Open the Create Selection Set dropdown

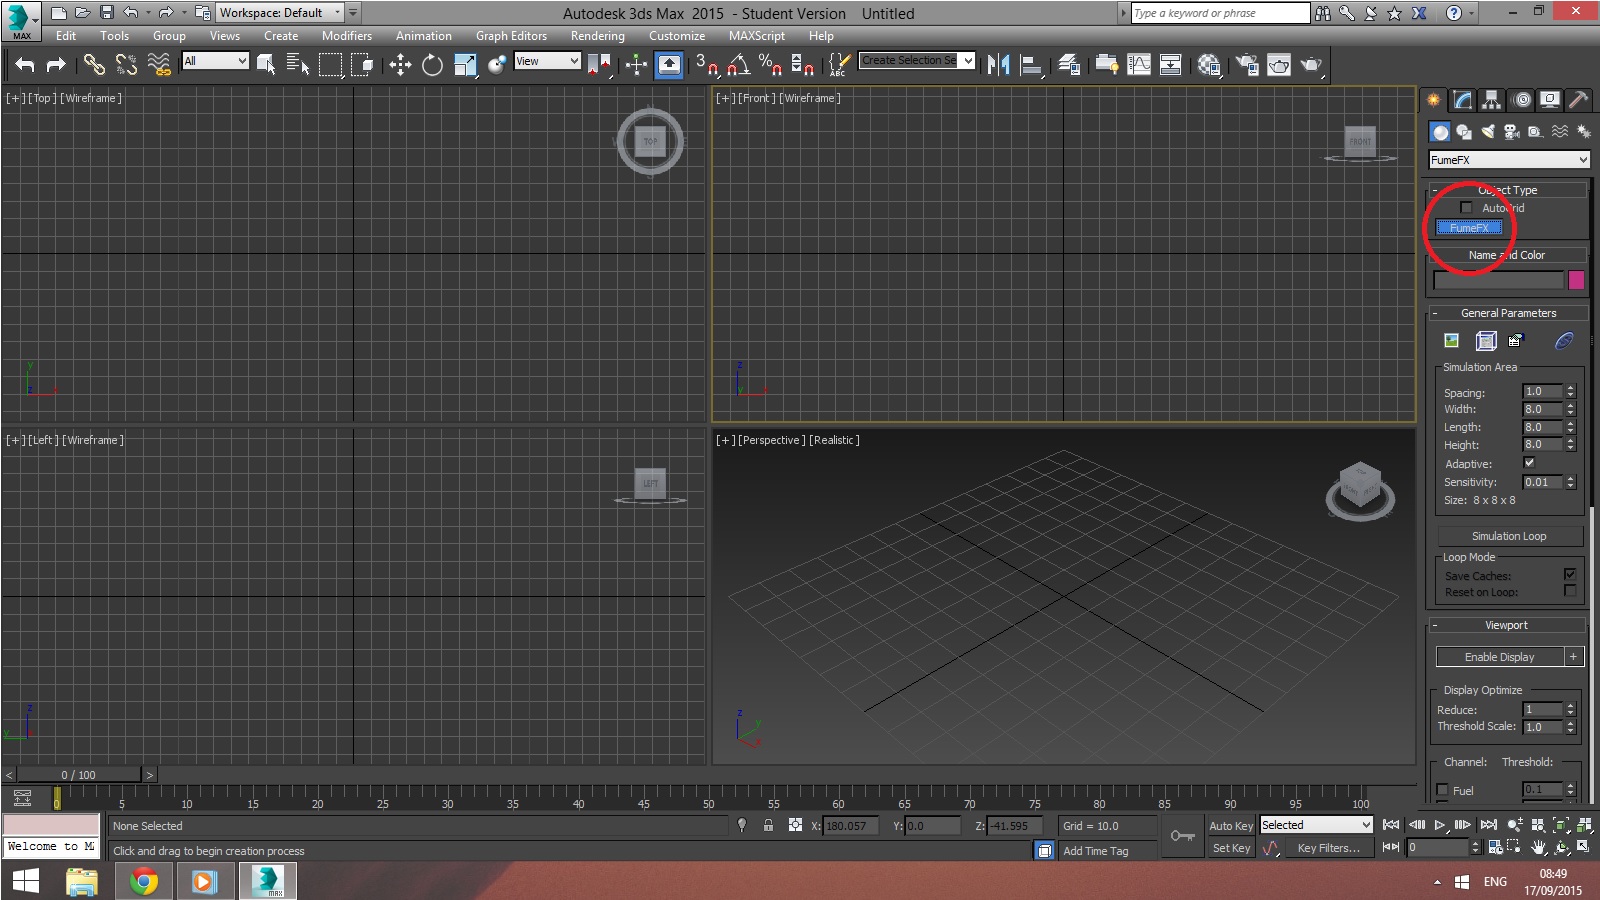(x=917, y=61)
